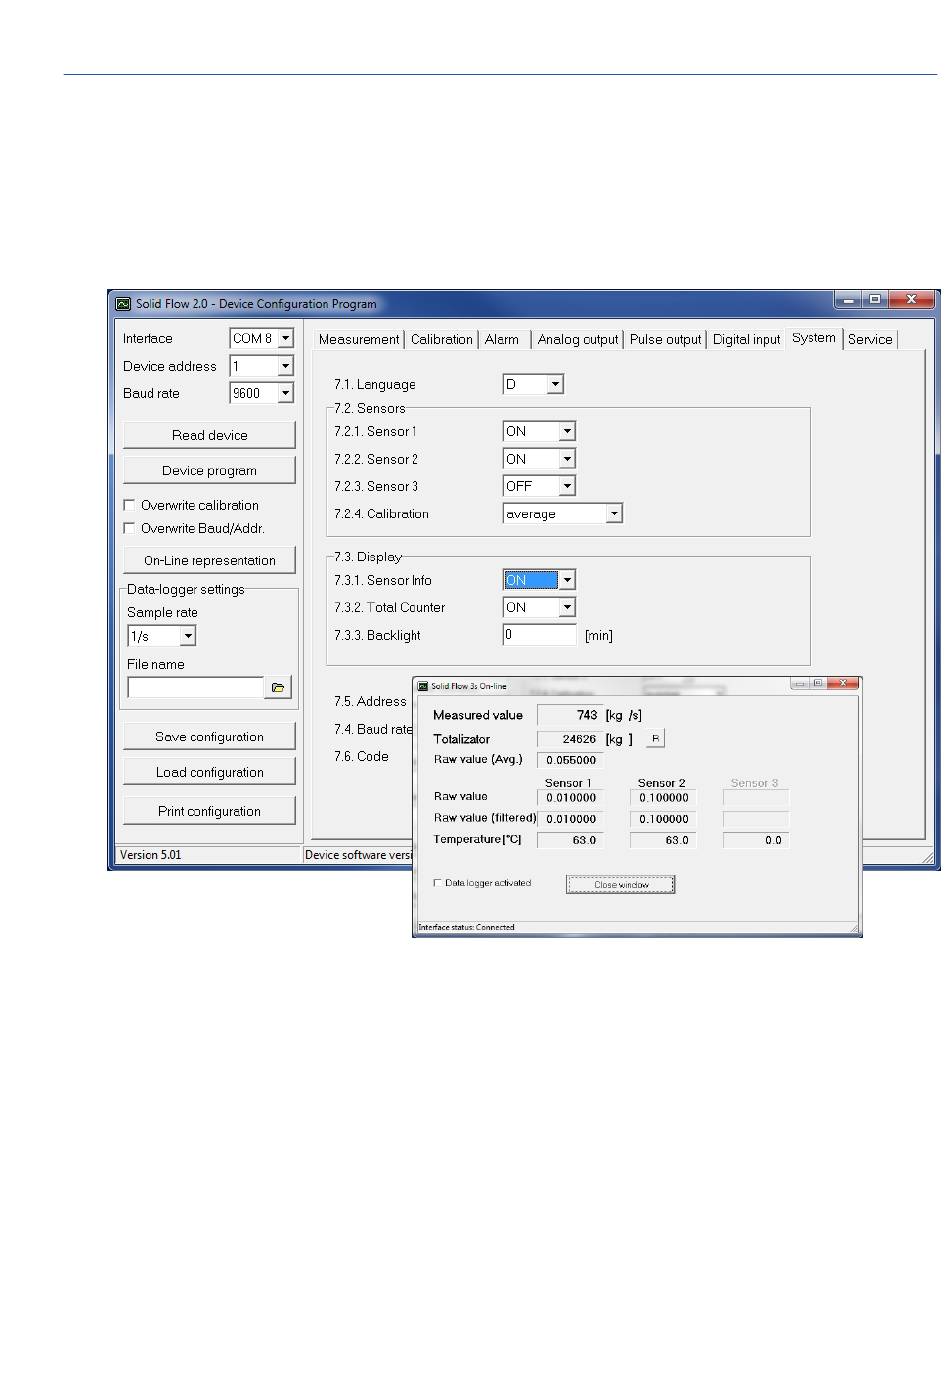Go to the Alarm tab
This screenshot has width=950, height=1397.
[x=502, y=340]
